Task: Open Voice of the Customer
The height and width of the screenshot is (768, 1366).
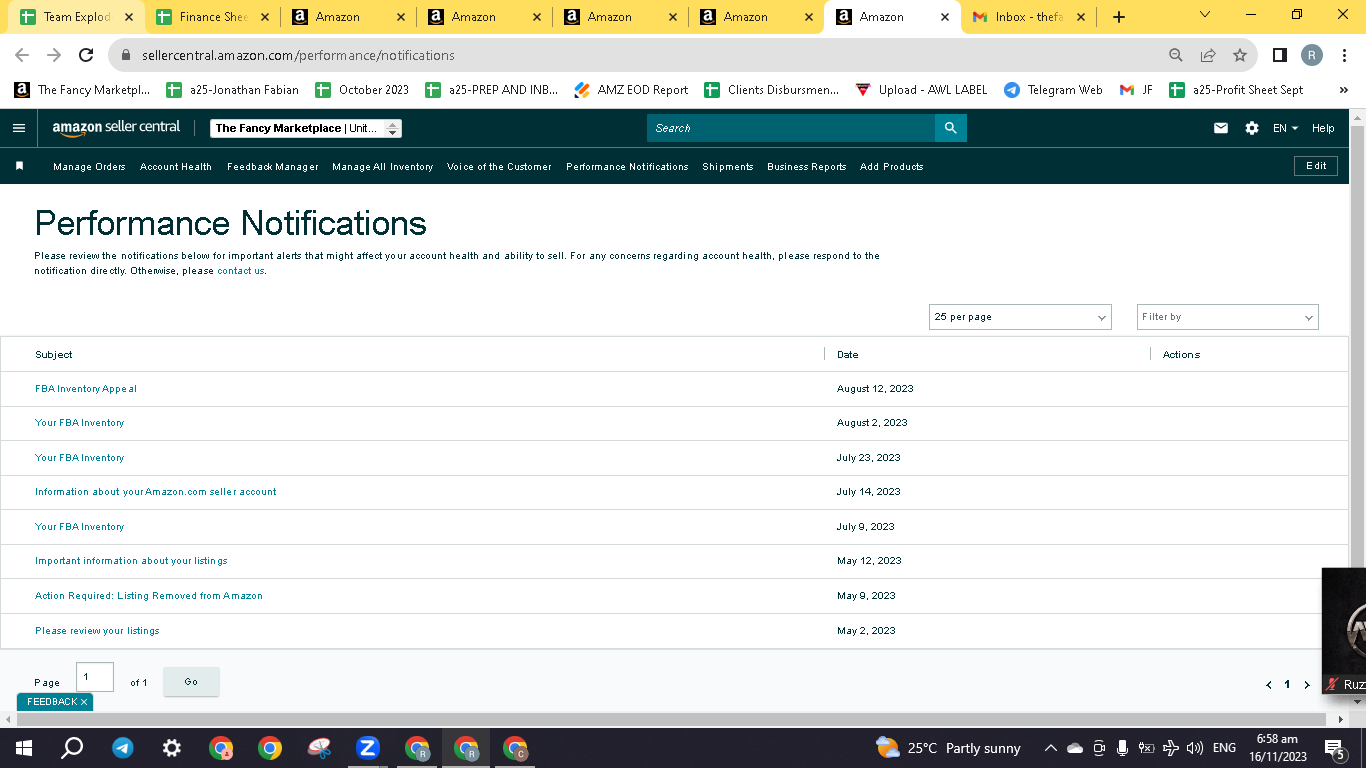Action: [499, 167]
